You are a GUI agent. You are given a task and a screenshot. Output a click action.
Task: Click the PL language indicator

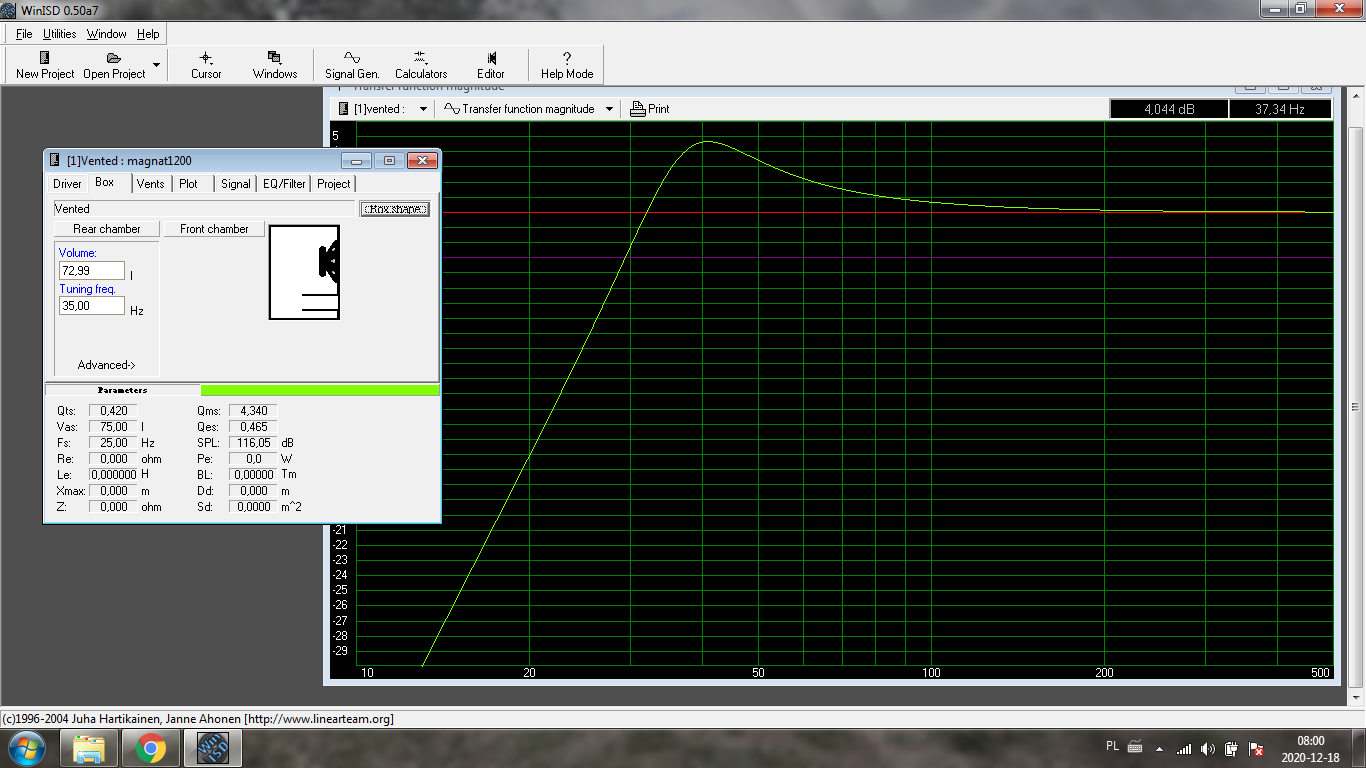(x=1113, y=746)
